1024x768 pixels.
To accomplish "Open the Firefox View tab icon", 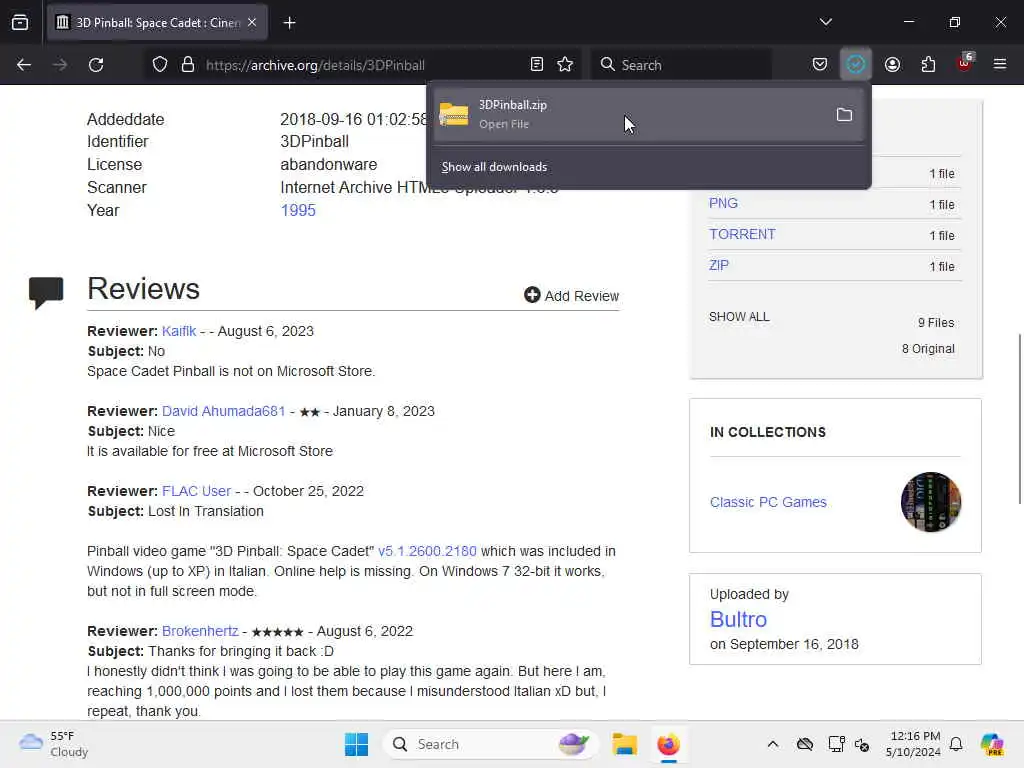I will [20, 23].
